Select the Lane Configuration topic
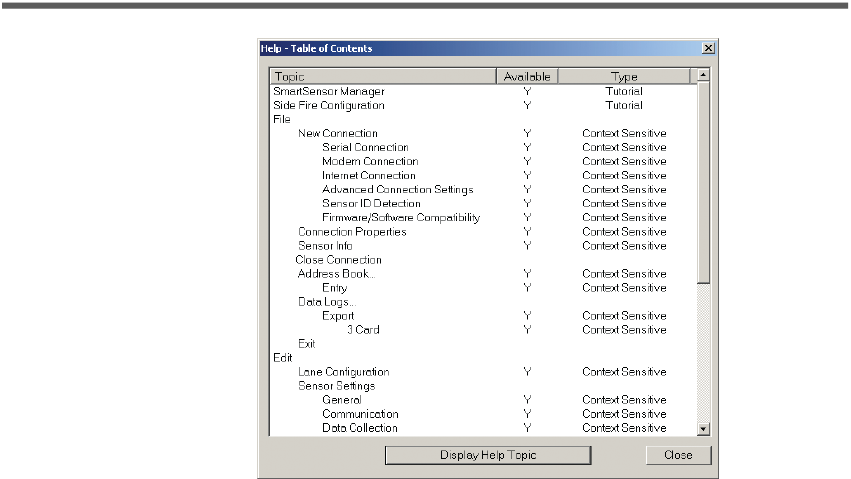Viewport: 851px width, 479px height. (344, 372)
